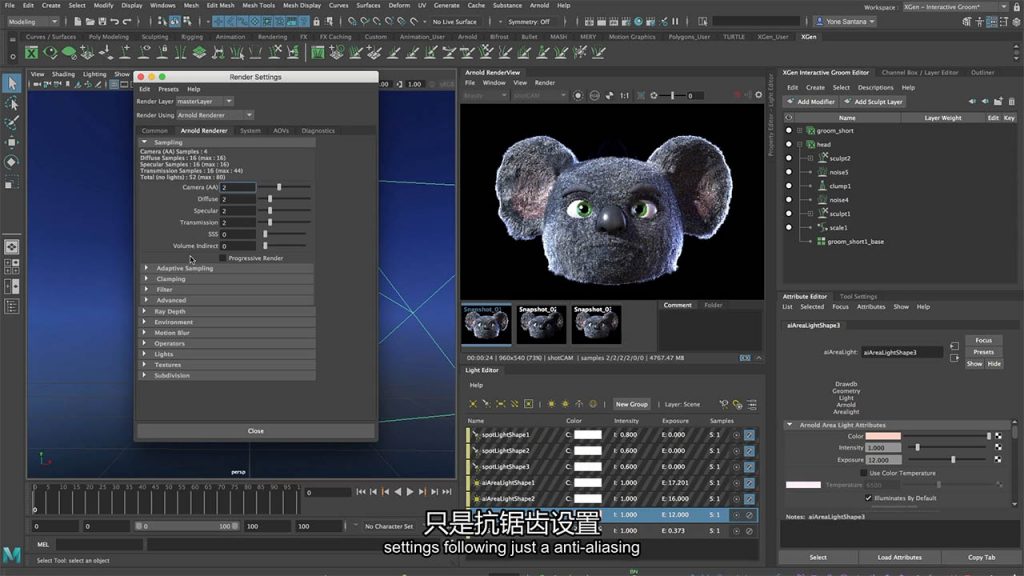The height and width of the screenshot is (576, 1024).
Task: Expand the Clamping section
Action: pyautogui.click(x=146, y=279)
